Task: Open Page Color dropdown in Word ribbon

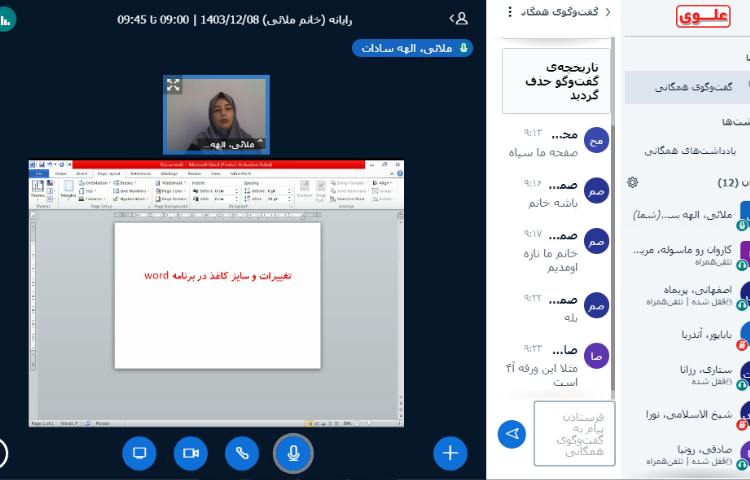Action: click(x=171, y=191)
